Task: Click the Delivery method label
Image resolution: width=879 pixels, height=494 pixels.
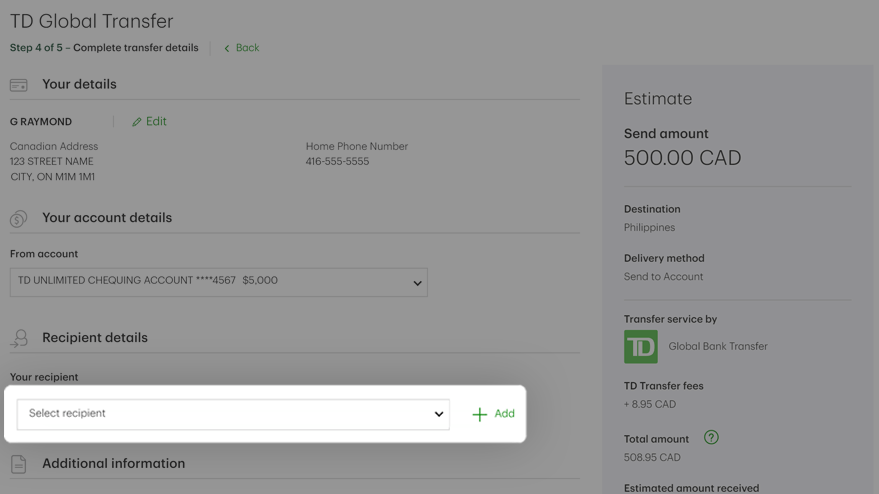Action: pyautogui.click(x=664, y=258)
